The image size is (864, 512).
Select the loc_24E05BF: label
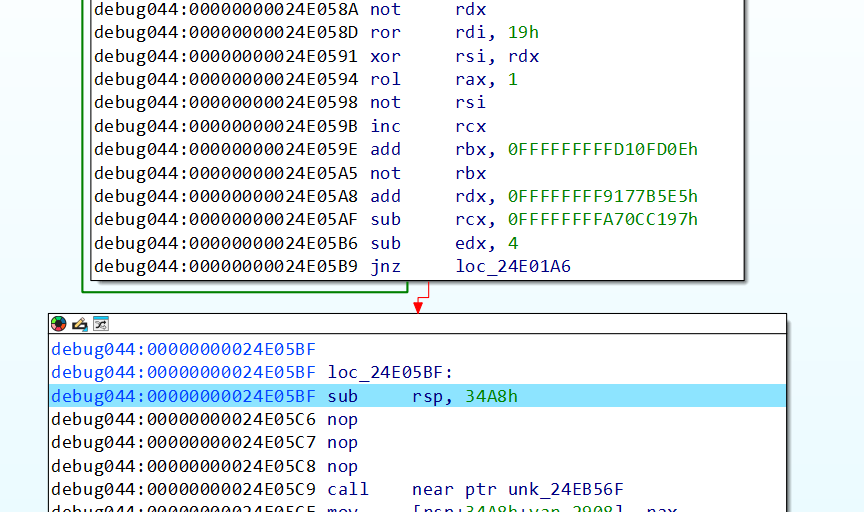[391, 373]
